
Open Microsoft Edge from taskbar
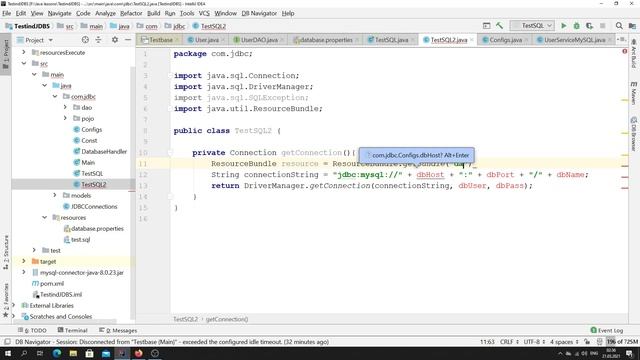56,353
